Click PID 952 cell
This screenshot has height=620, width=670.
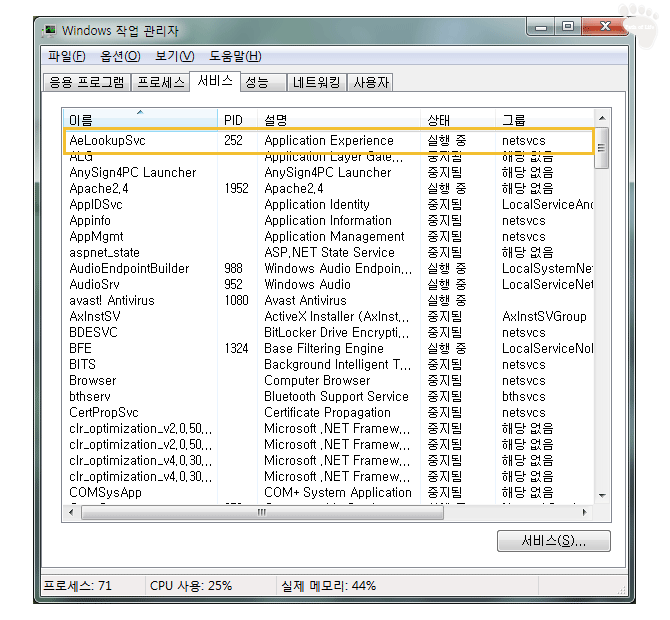coord(233,285)
